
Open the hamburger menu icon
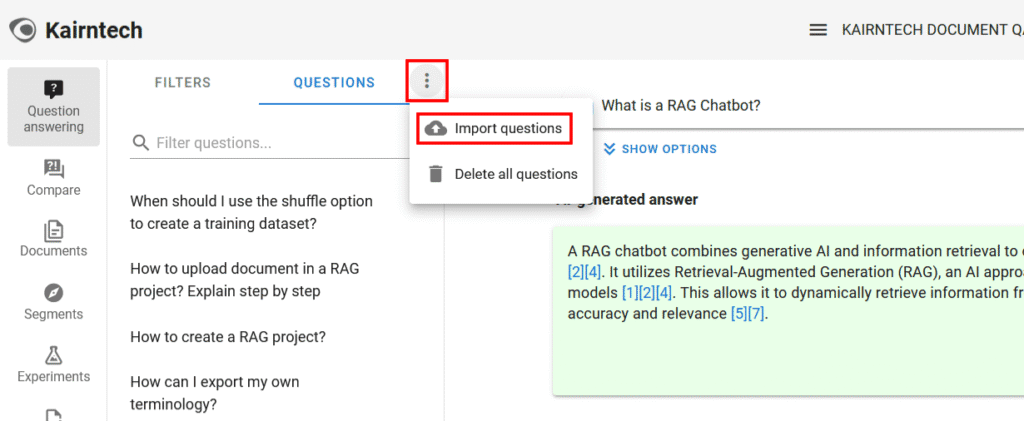pos(818,30)
